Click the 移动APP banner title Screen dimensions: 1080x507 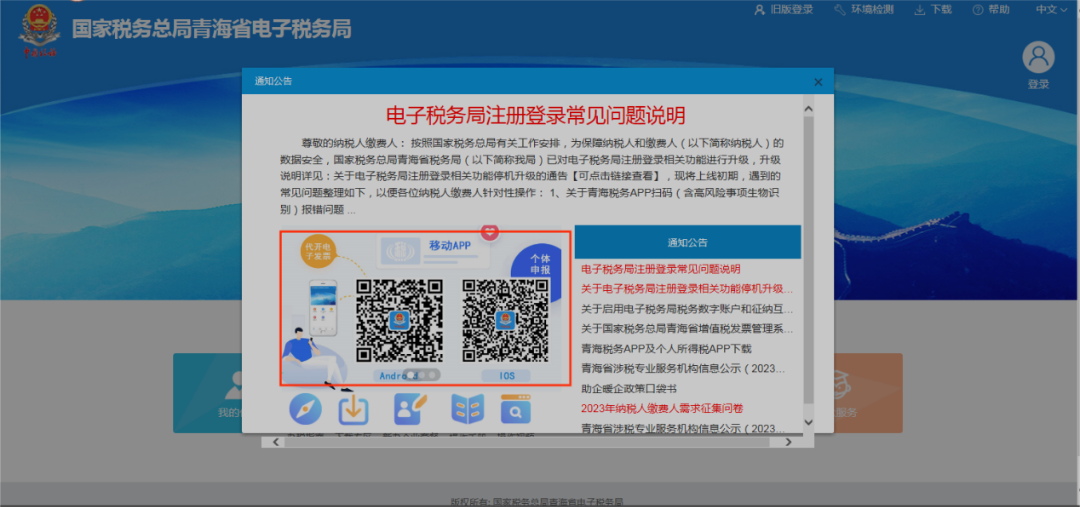coord(450,245)
